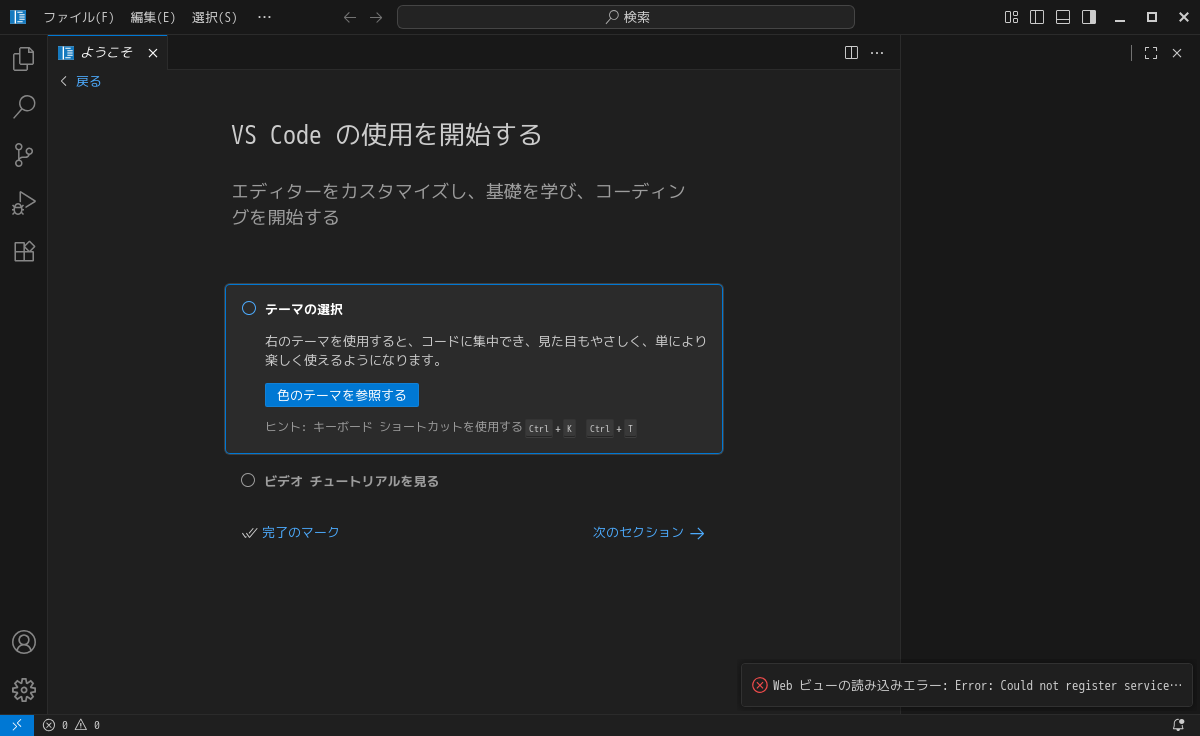Screen dimensions: 1200x736
Task: Click the notifications bell in status bar
Action: (x=1178, y=725)
